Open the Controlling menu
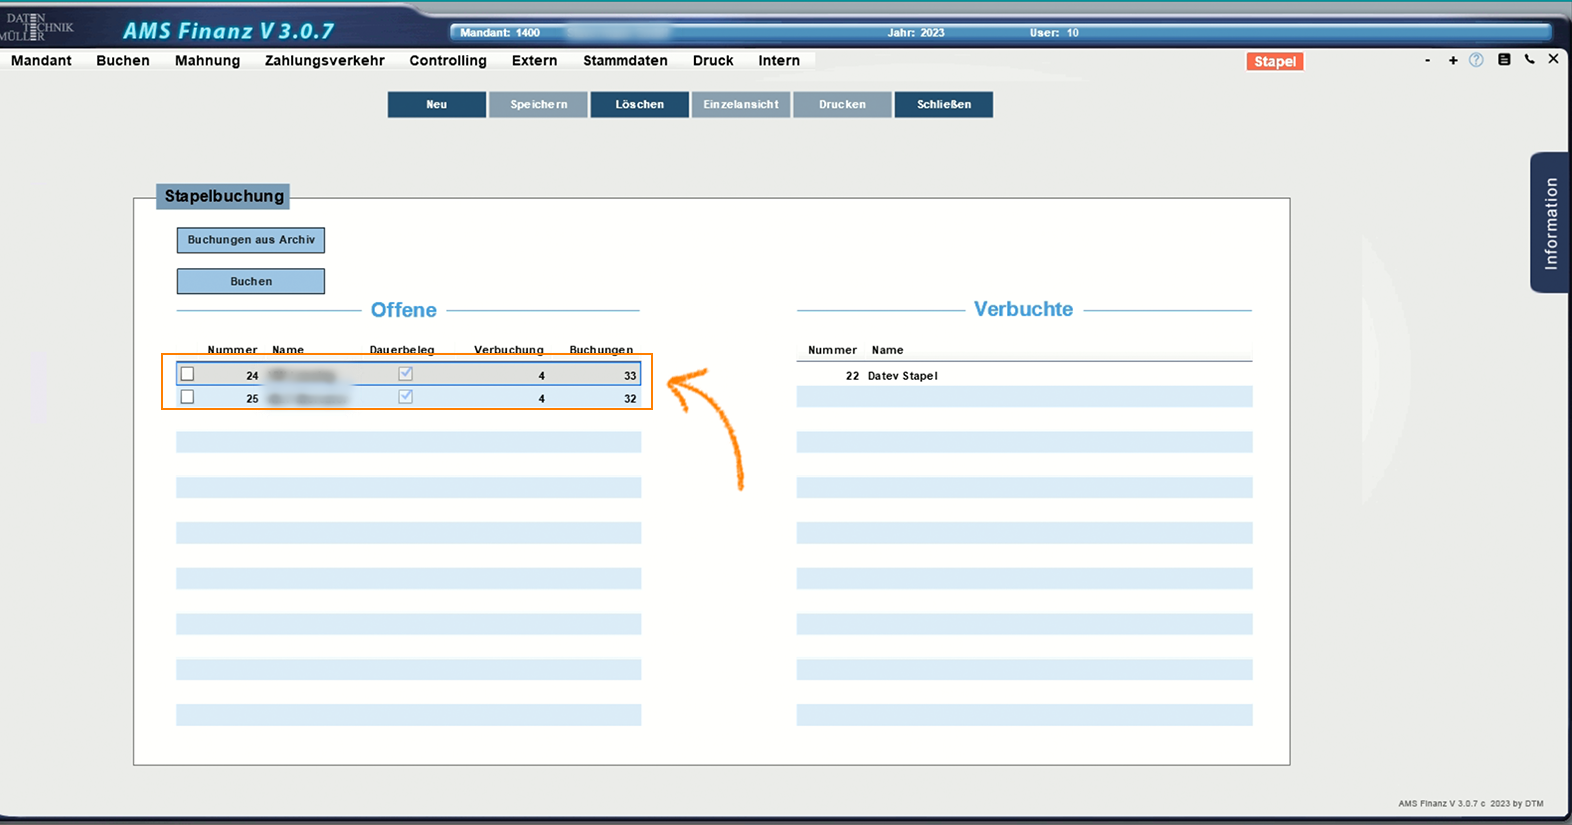The width and height of the screenshot is (1572, 825). point(447,61)
